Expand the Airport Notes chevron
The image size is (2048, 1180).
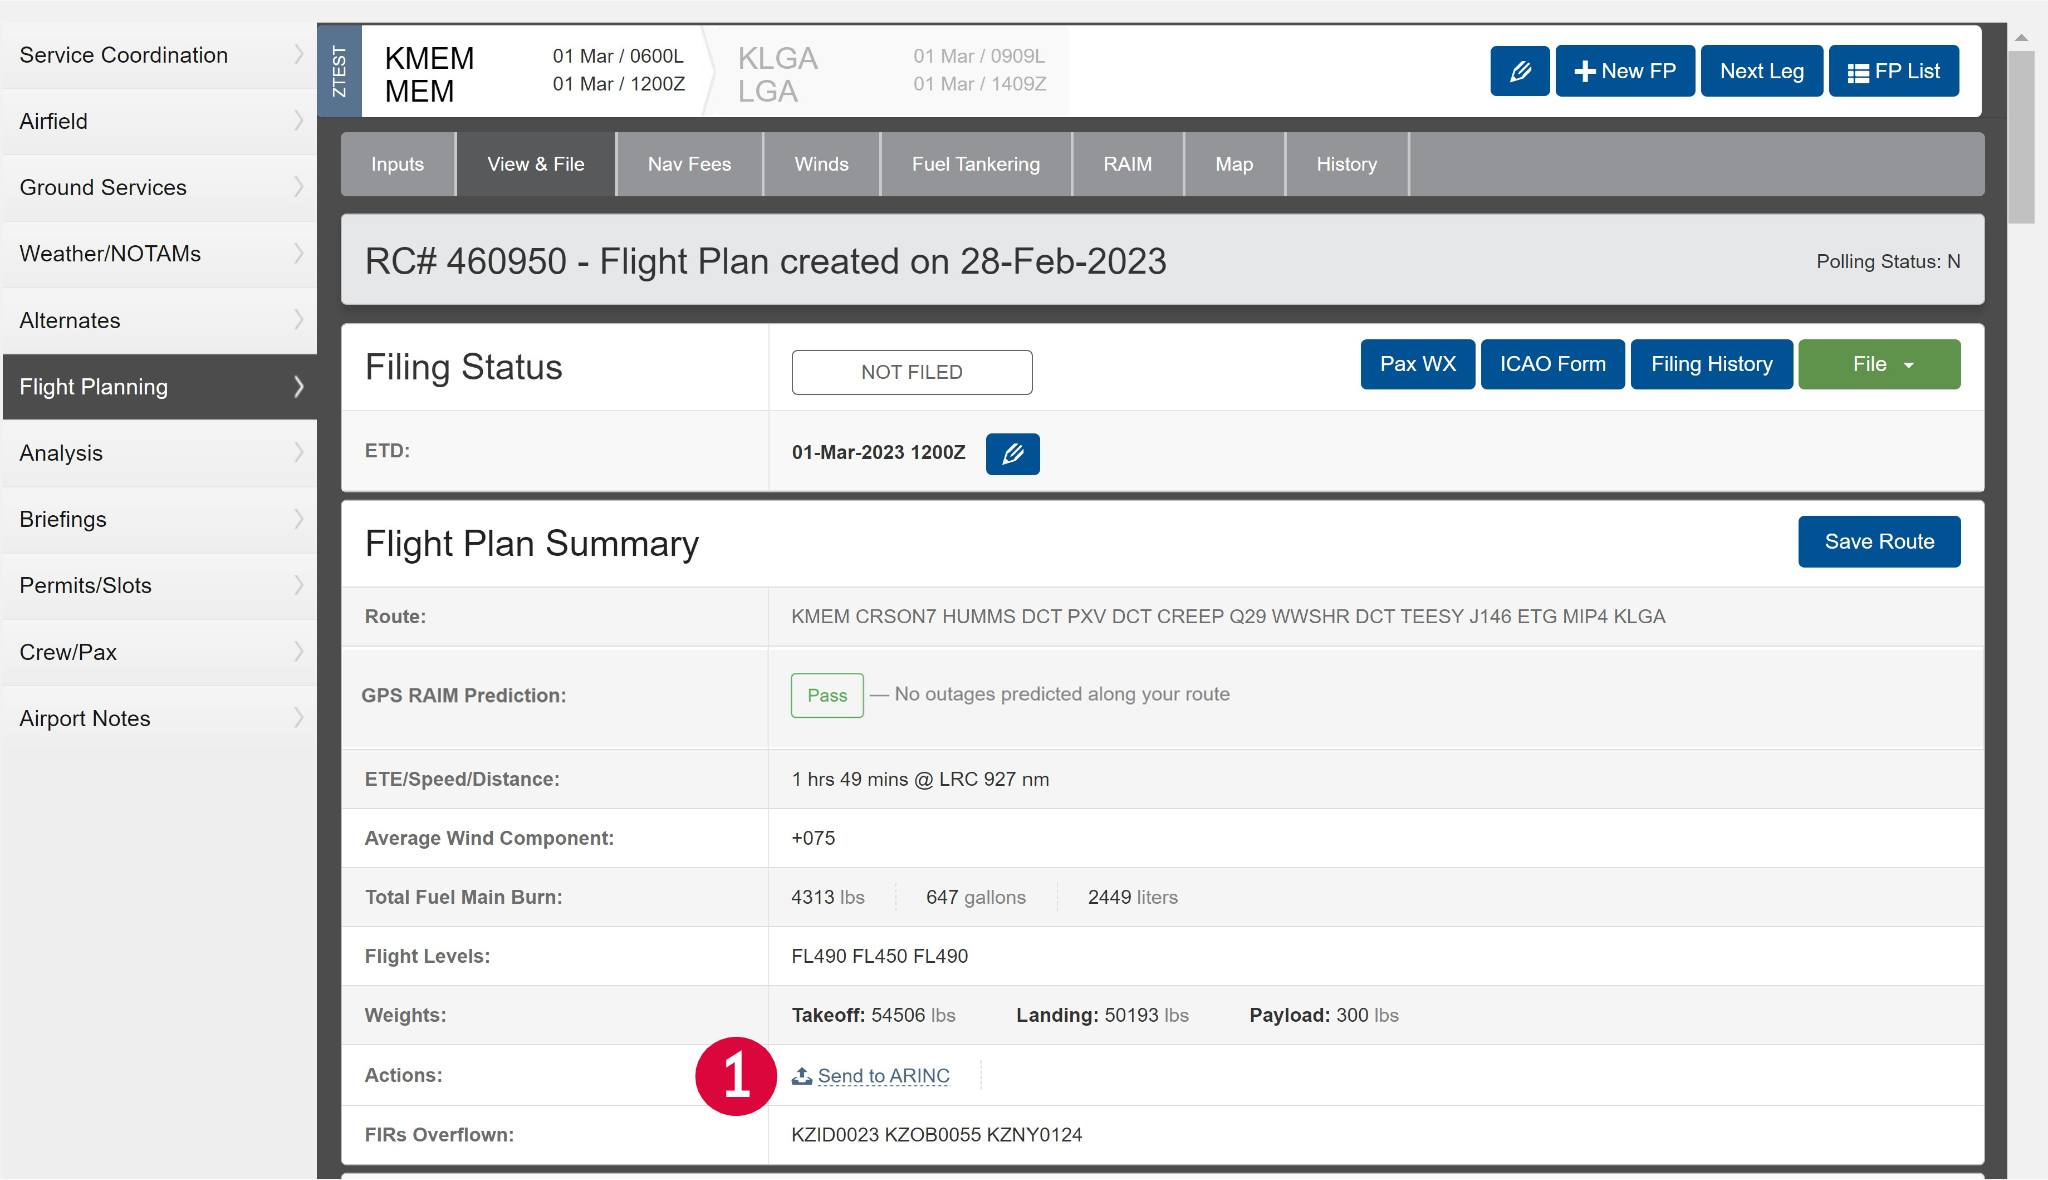coord(298,718)
